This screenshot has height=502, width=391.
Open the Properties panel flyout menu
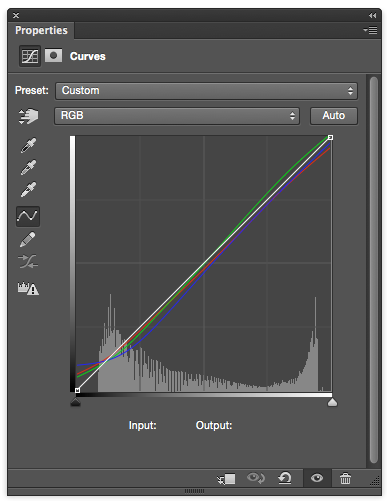(370, 30)
